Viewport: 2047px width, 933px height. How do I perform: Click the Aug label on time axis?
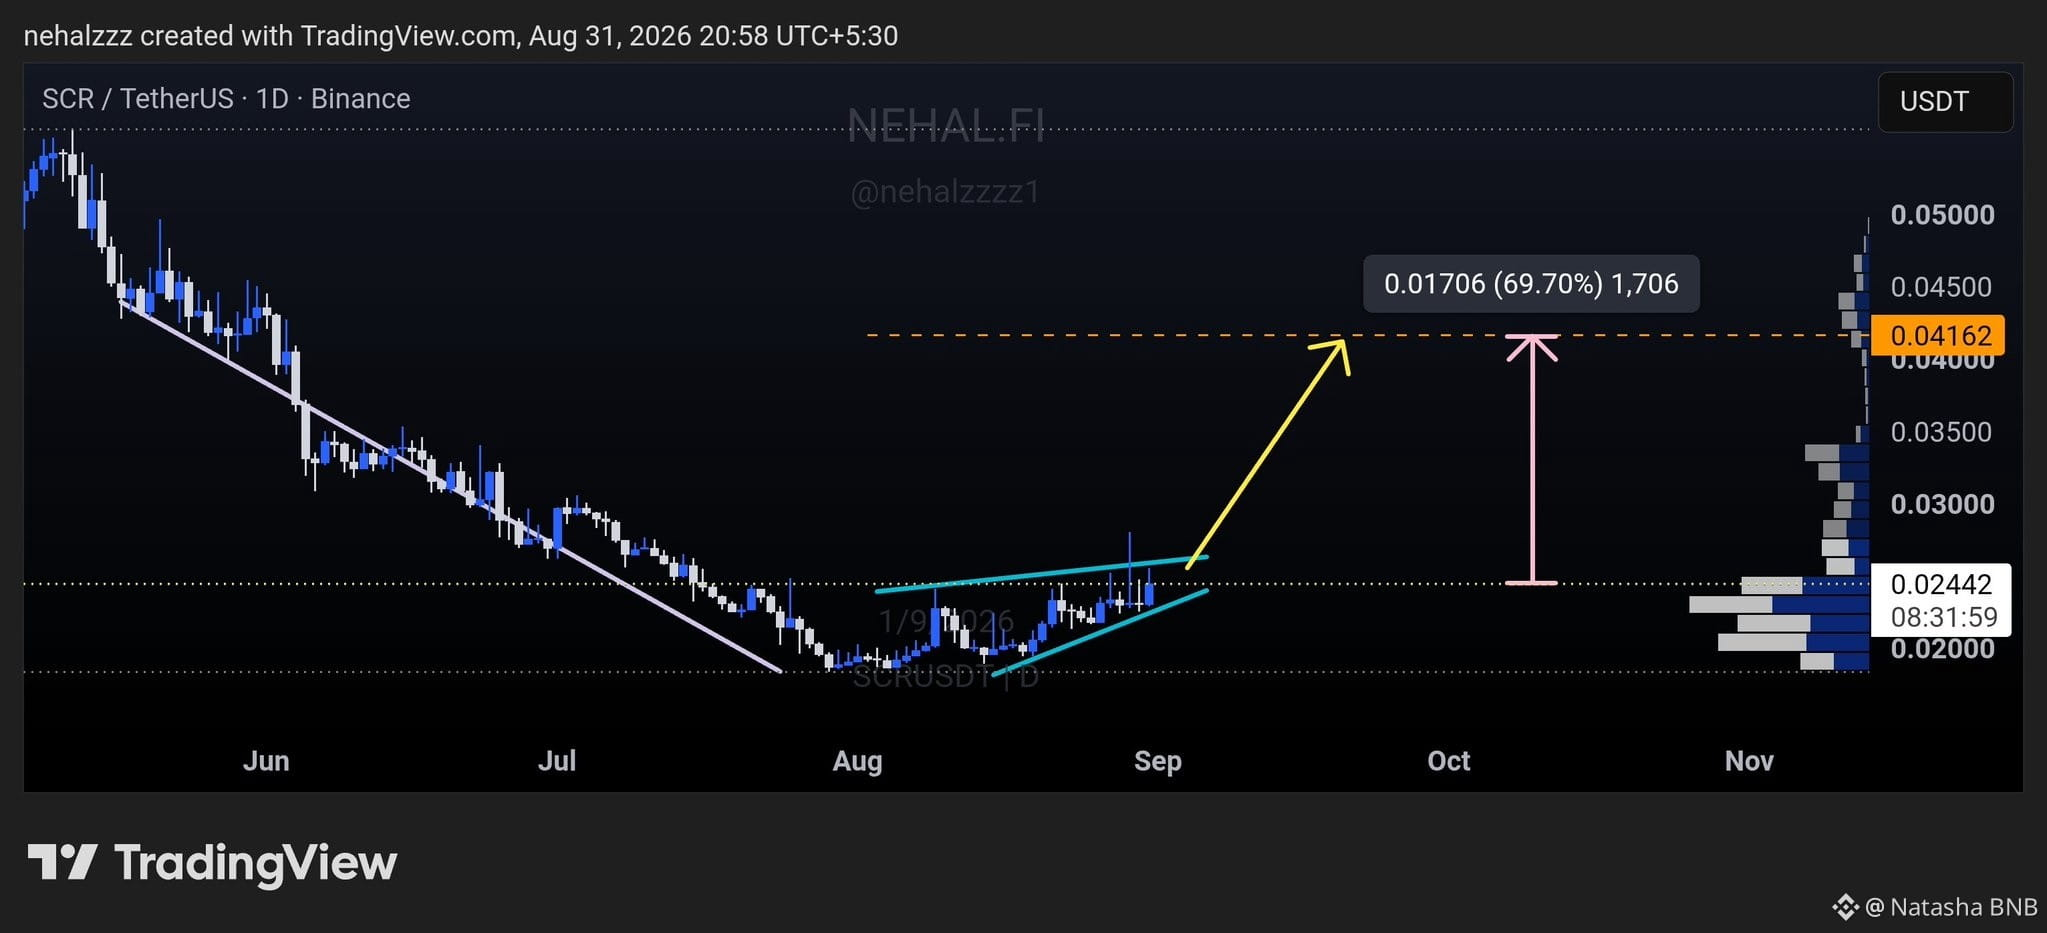pyautogui.click(x=858, y=761)
